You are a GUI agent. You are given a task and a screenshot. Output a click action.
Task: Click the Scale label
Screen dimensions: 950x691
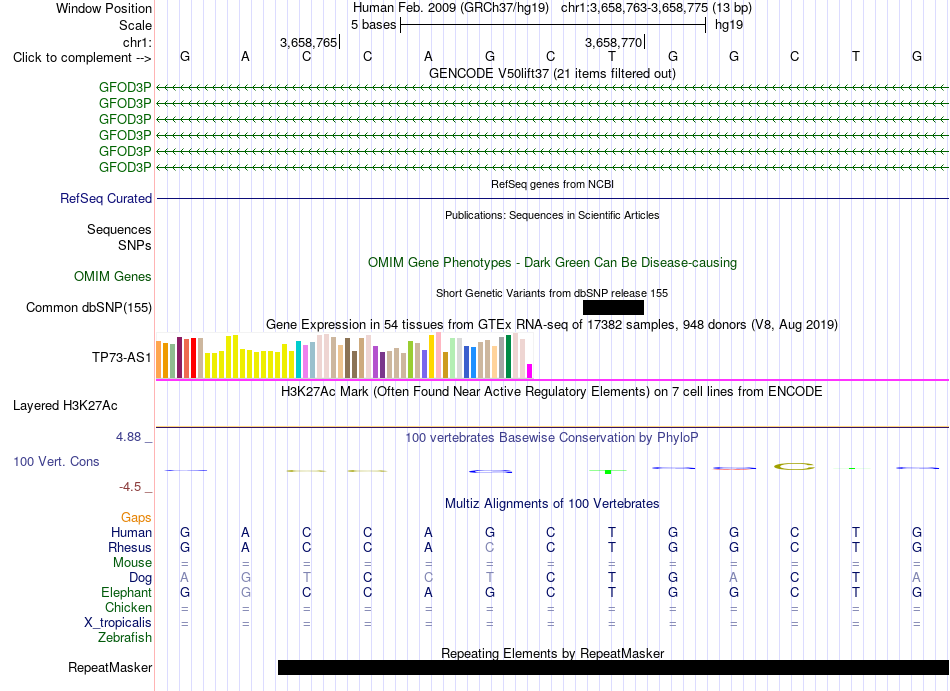tap(136, 25)
